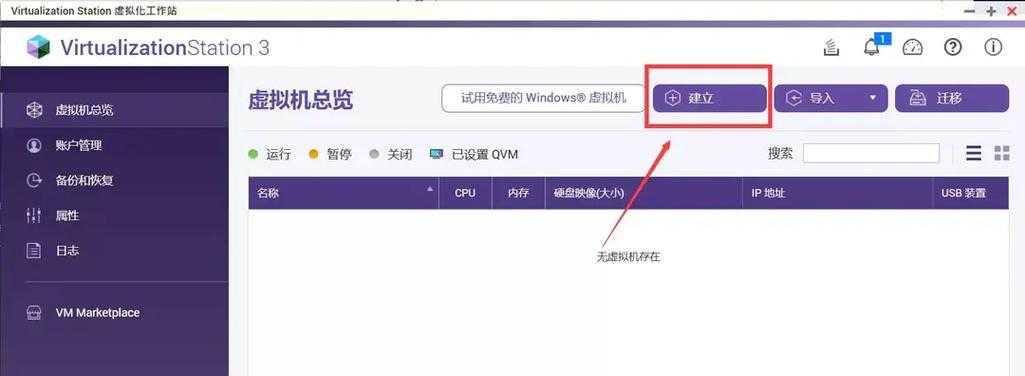Click the gray 关闭 status legend
The image size is (1025, 376).
tap(391, 154)
